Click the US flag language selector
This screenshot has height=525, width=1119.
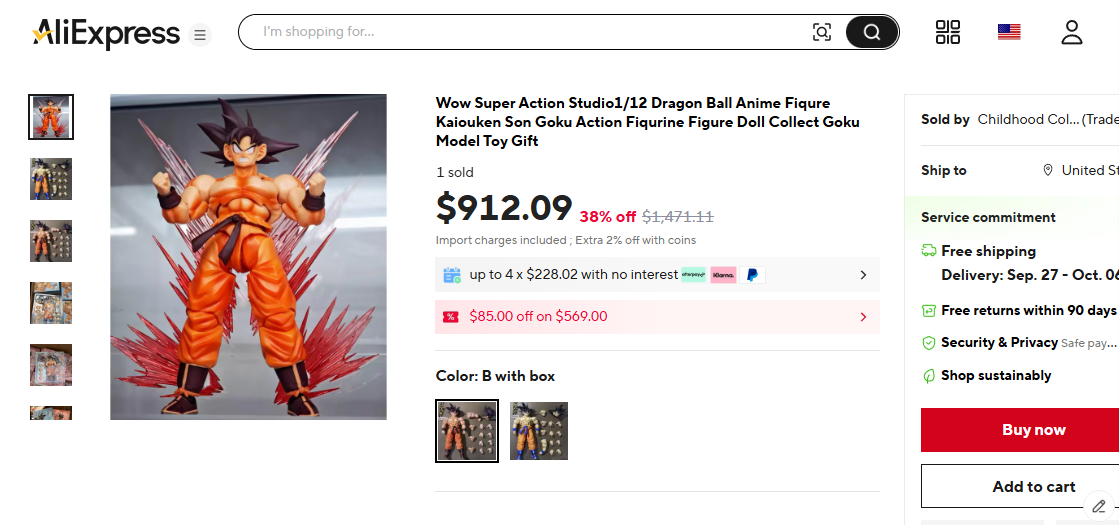pyautogui.click(x=1009, y=32)
